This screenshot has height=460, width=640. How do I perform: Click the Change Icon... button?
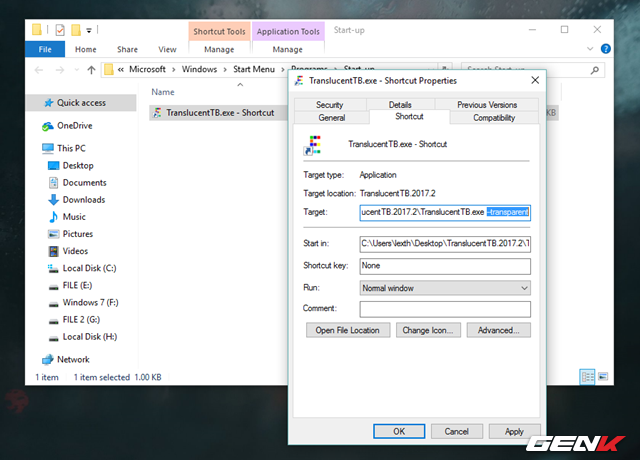[x=429, y=330]
